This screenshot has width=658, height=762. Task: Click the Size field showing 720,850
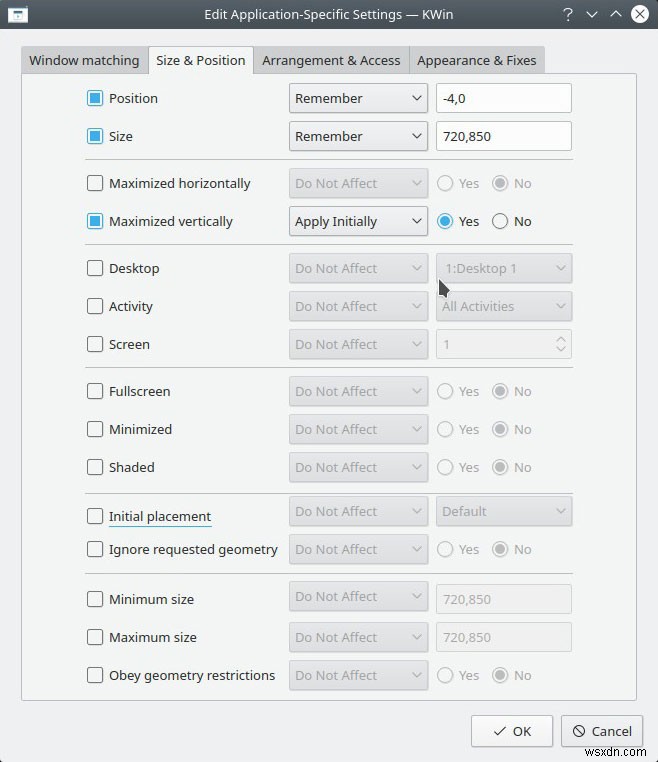(x=503, y=136)
